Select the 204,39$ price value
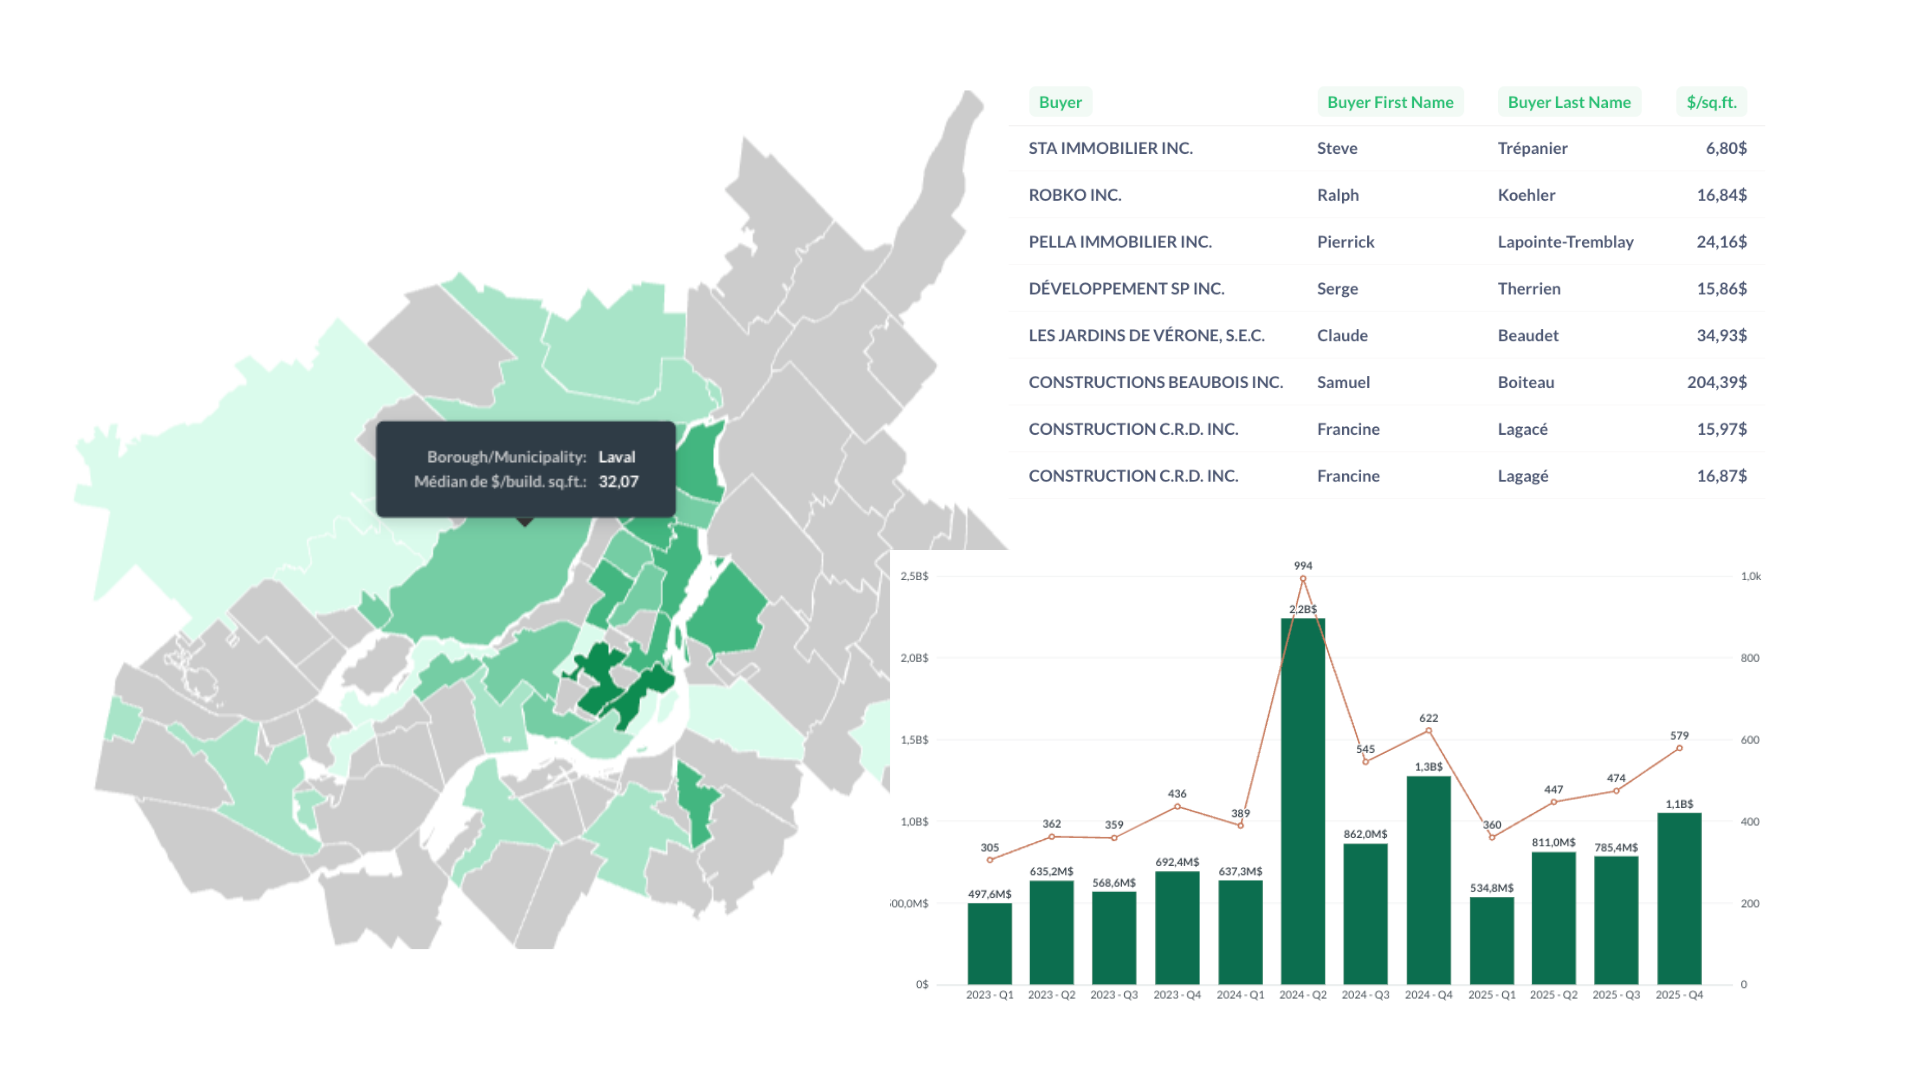The width and height of the screenshot is (1920, 1080). click(x=1717, y=382)
